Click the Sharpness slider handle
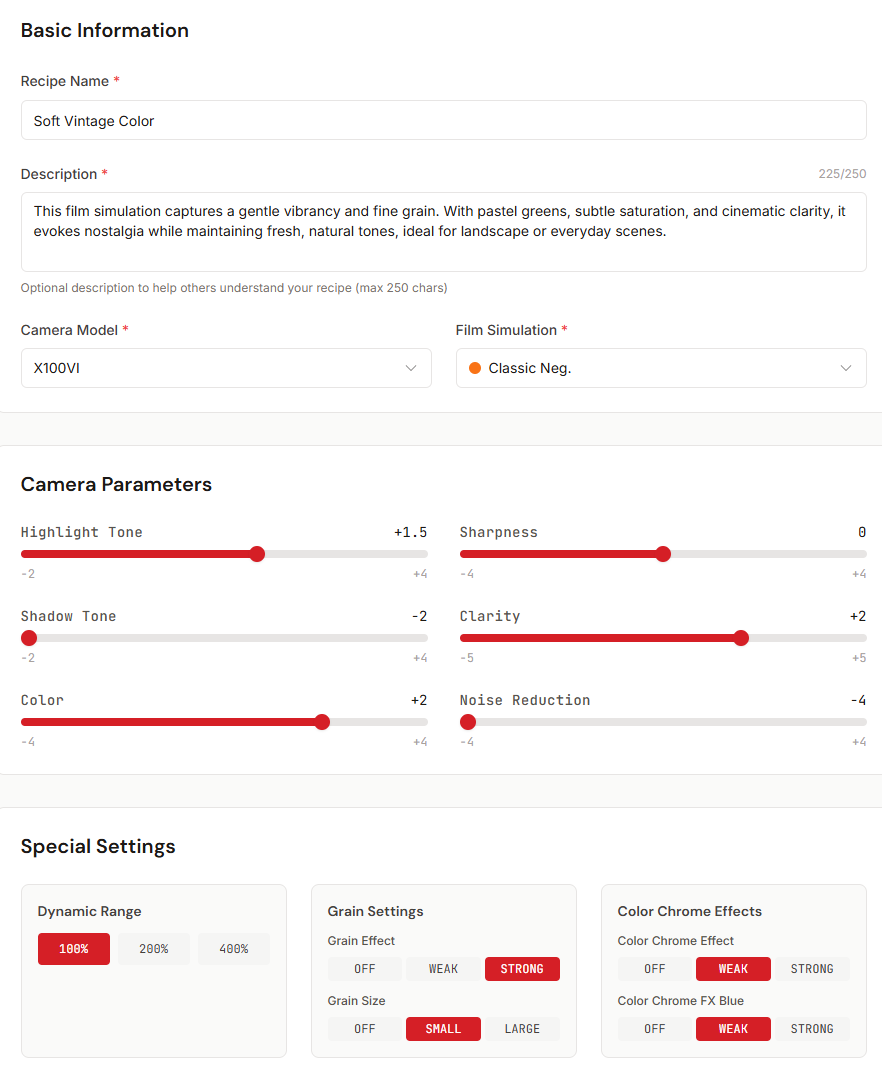882x1069 pixels. click(x=663, y=554)
